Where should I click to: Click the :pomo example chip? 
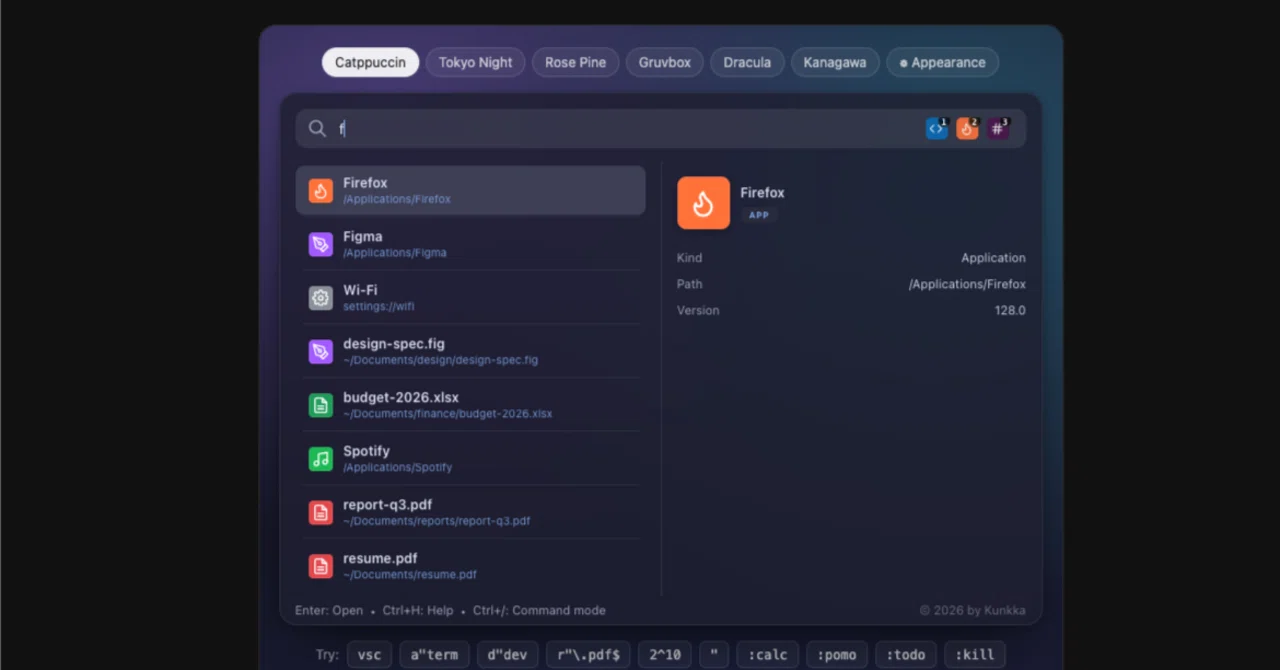[837, 655]
